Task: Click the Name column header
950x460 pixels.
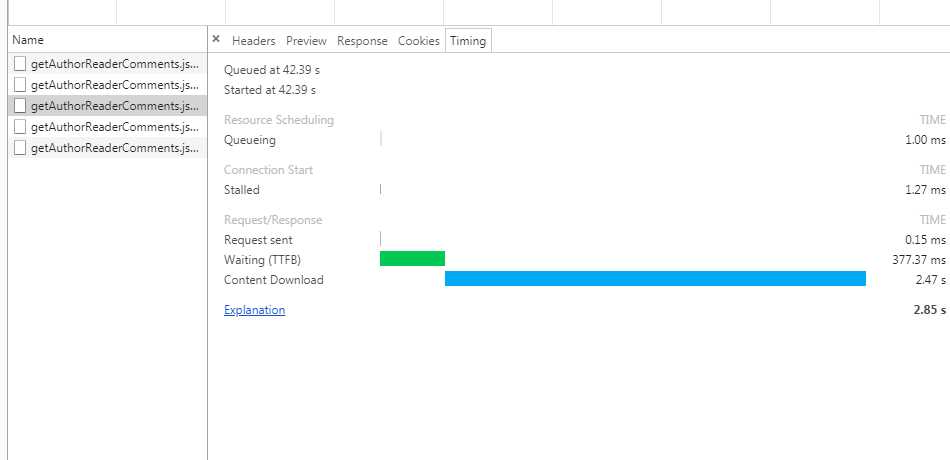Action: click(x=108, y=39)
